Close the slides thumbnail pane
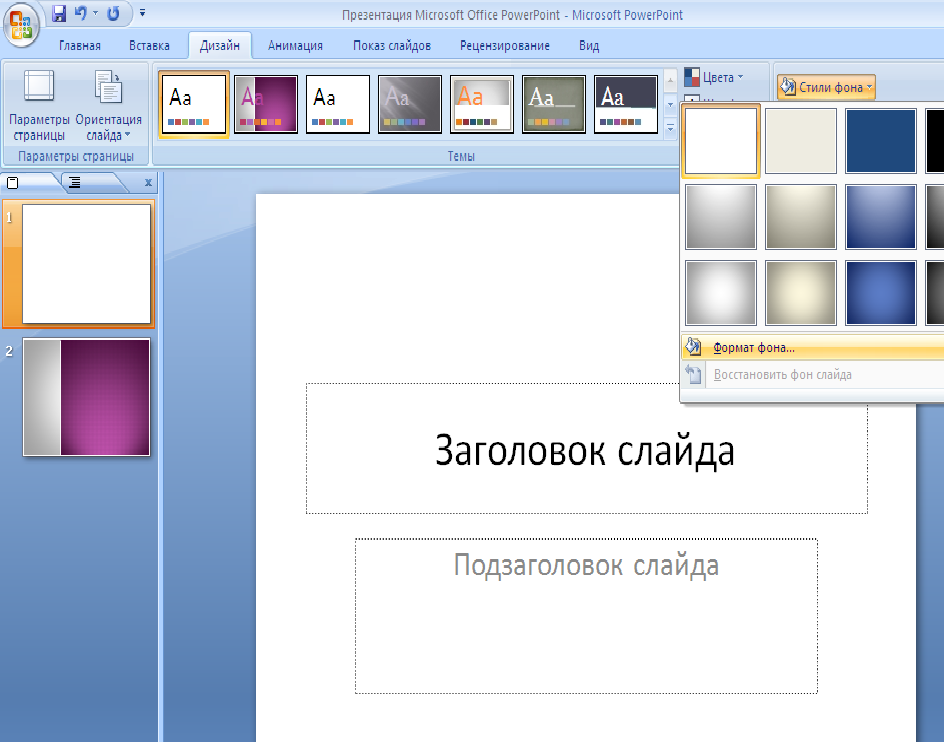Image resolution: width=944 pixels, height=742 pixels. tap(148, 182)
